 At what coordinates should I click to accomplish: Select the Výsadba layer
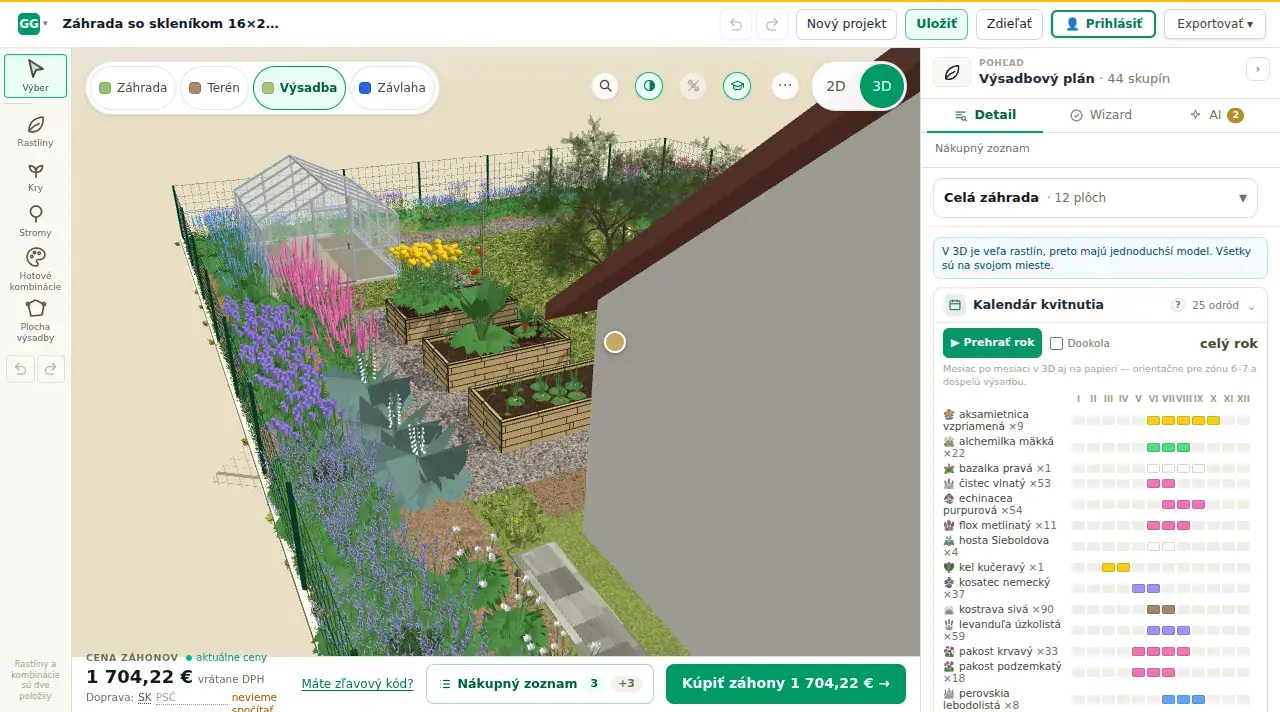pyautogui.click(x=300, y=87)
